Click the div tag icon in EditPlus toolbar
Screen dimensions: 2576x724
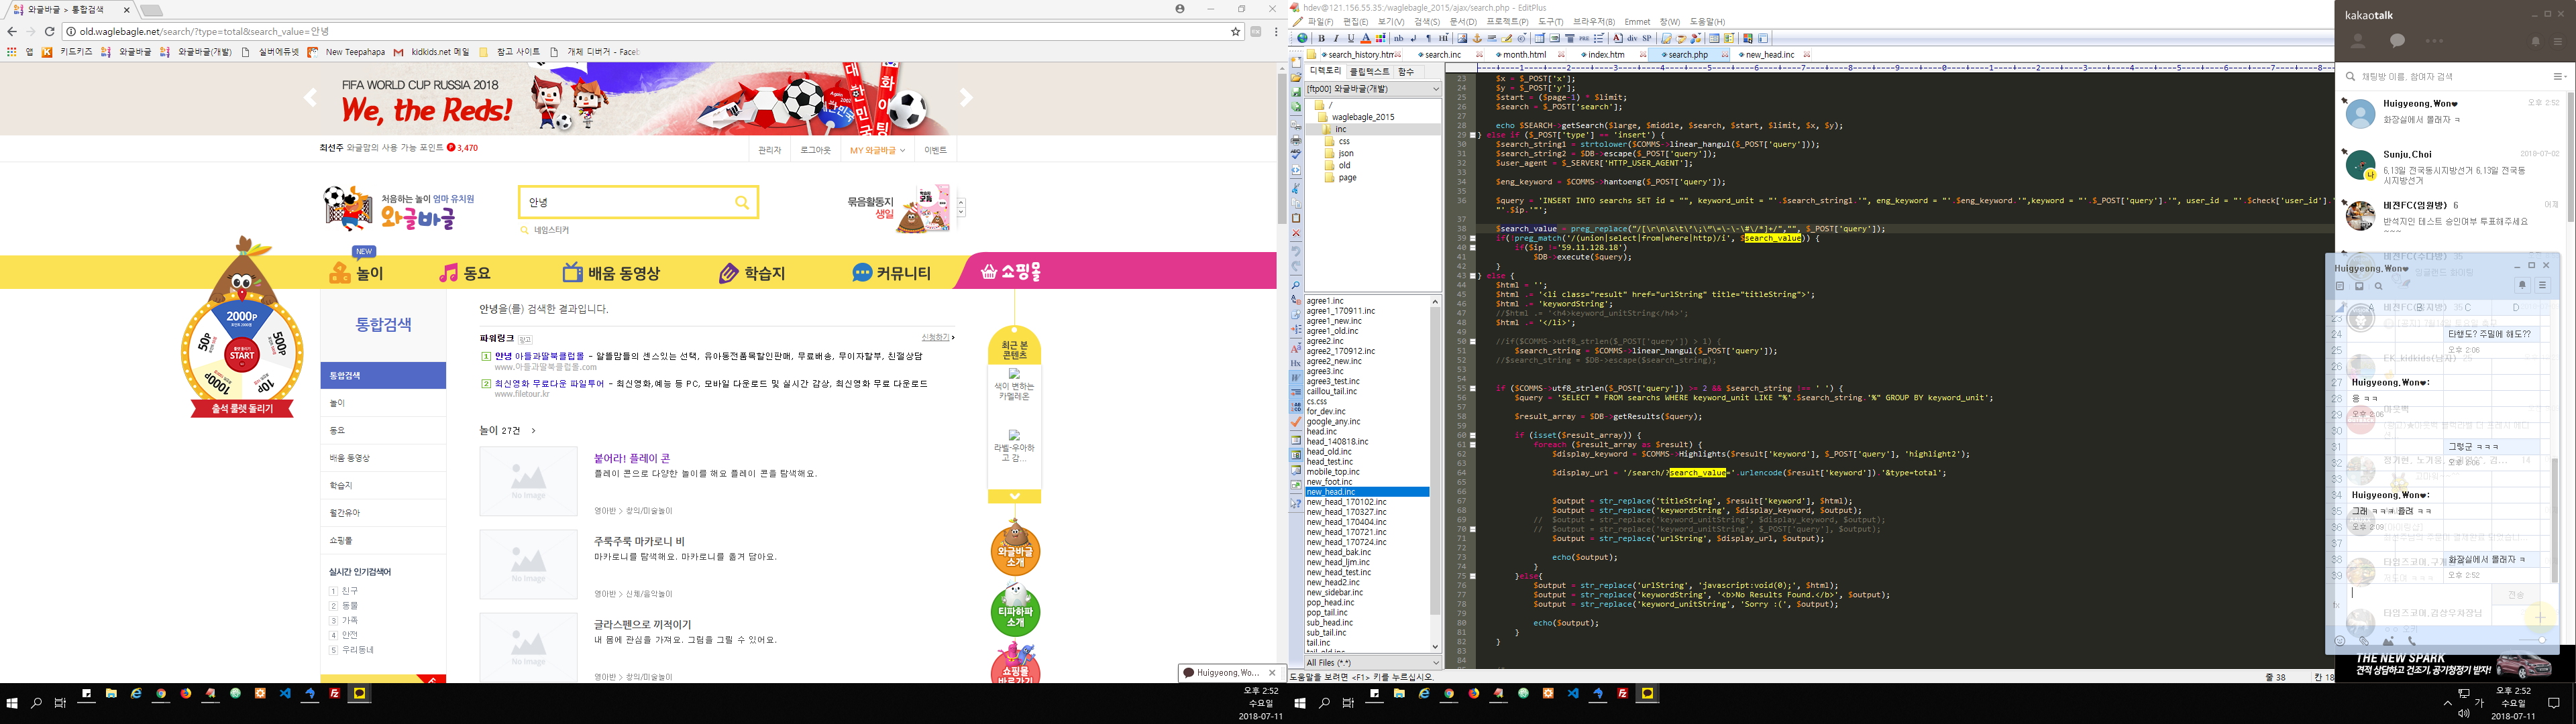(1632, 38)
